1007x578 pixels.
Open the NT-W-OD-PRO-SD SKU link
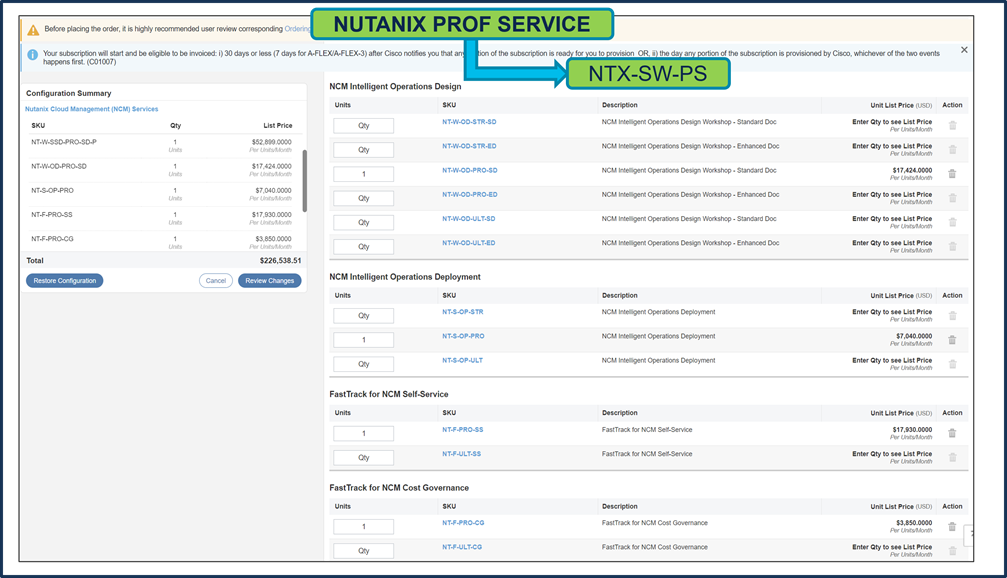tap(469, 170)
